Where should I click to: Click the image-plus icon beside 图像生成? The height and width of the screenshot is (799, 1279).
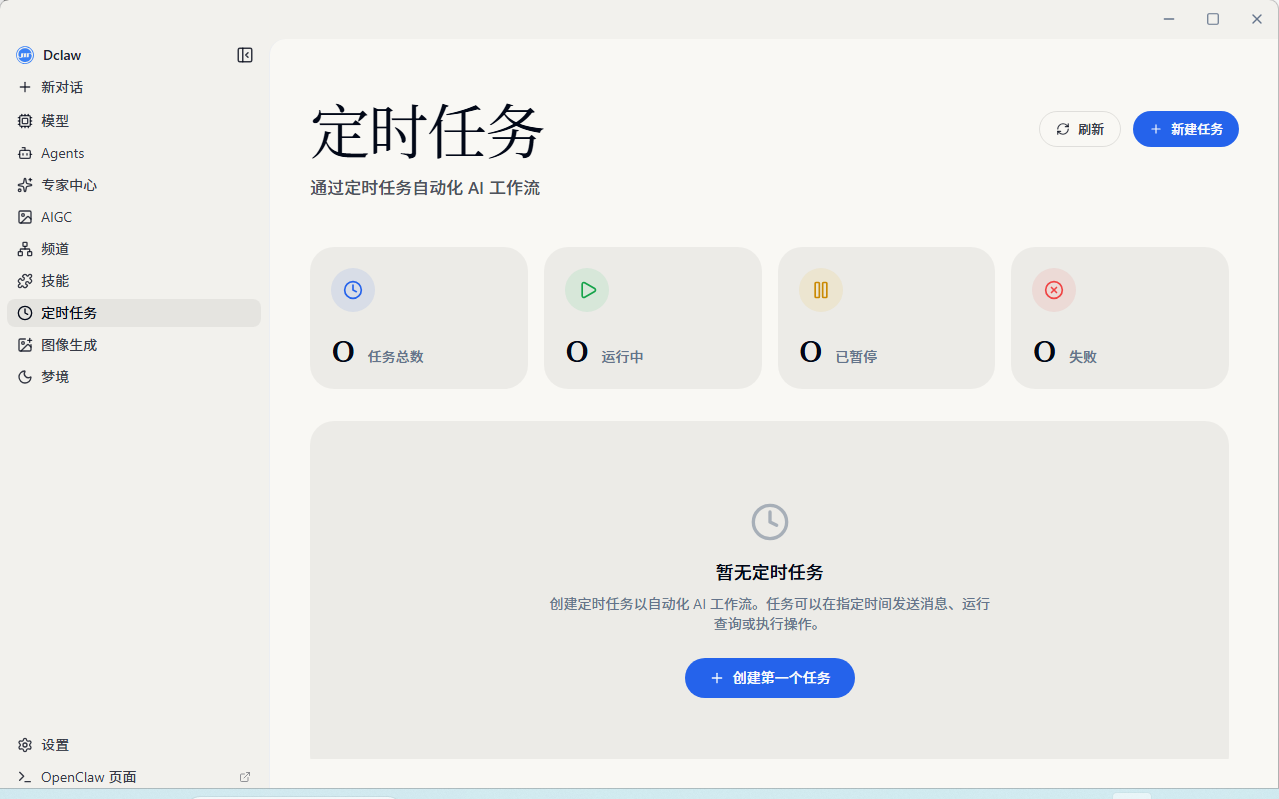point(25,345)
